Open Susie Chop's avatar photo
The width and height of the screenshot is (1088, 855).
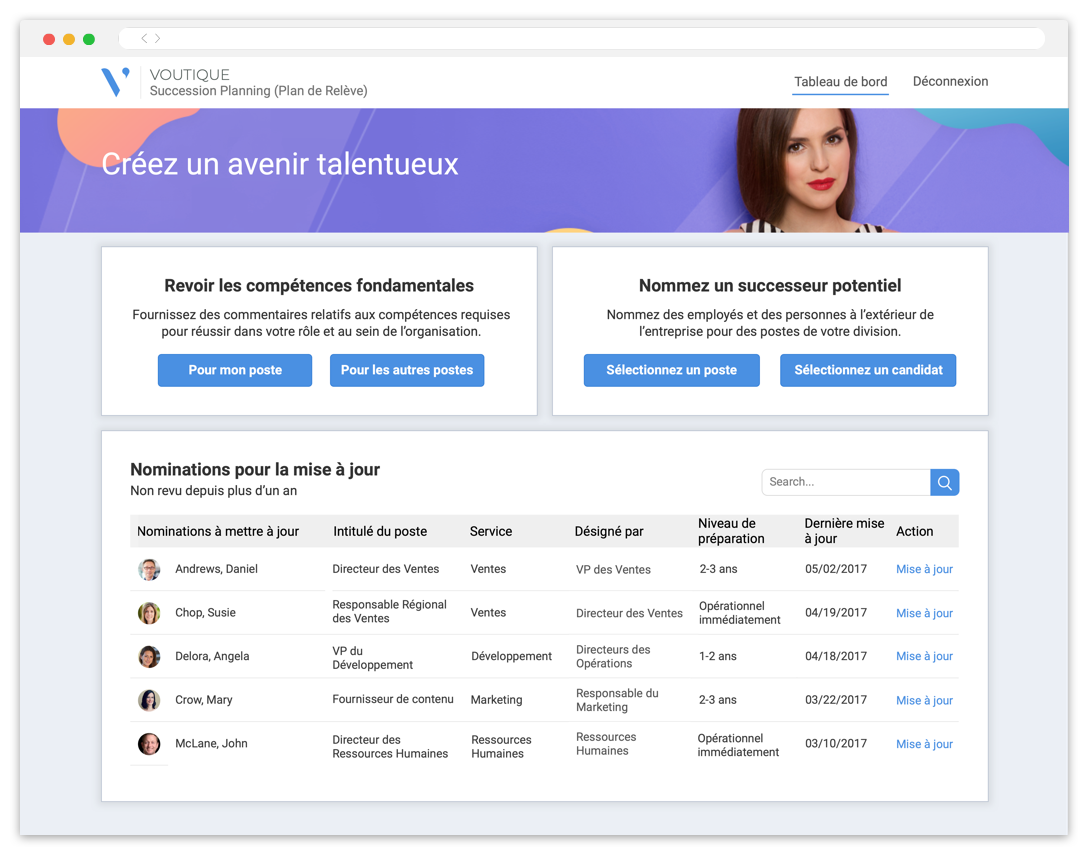[149, 613]
